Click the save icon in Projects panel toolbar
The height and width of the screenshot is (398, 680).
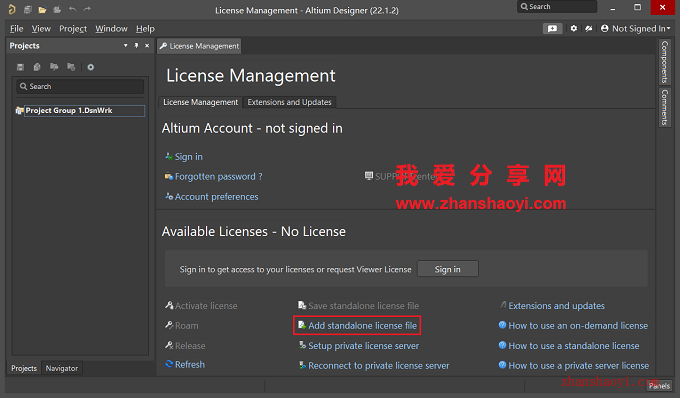point(20,67)
